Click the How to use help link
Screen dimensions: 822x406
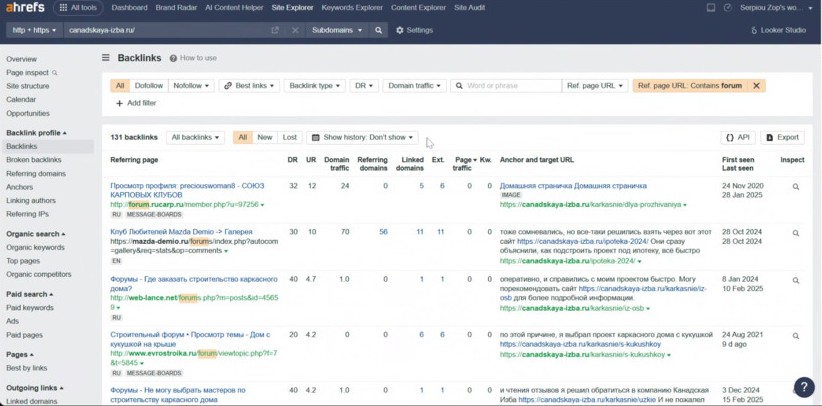coord(193,58)
